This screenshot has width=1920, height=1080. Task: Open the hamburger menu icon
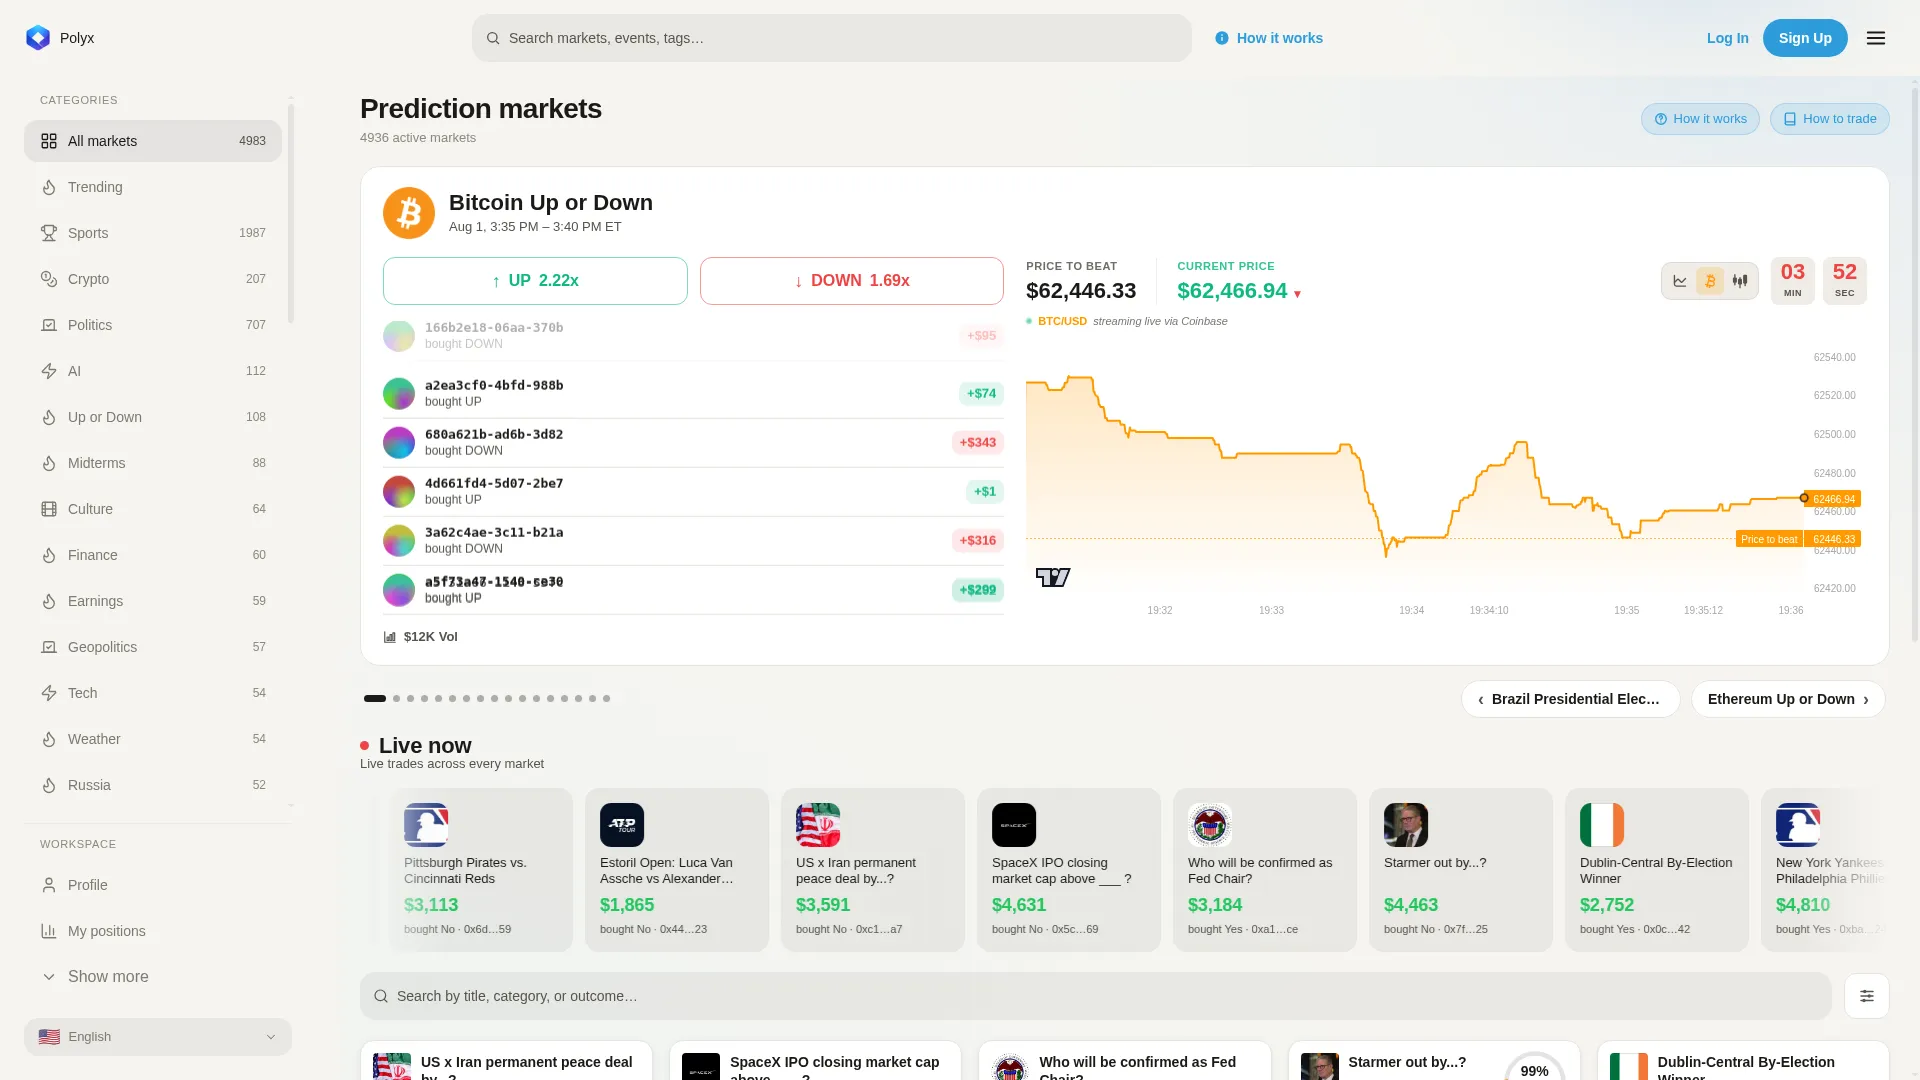pos(1876,38)
